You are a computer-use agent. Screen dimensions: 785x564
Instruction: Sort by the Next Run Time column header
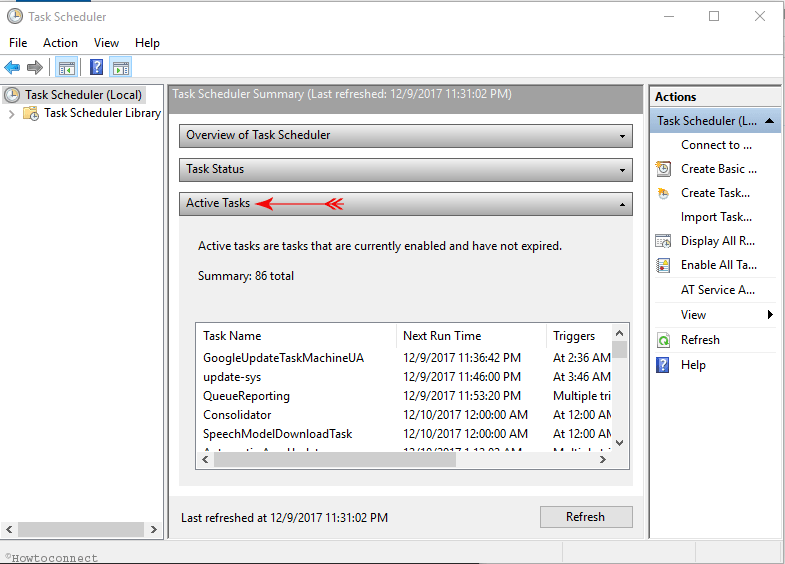(x=471, y=336)
